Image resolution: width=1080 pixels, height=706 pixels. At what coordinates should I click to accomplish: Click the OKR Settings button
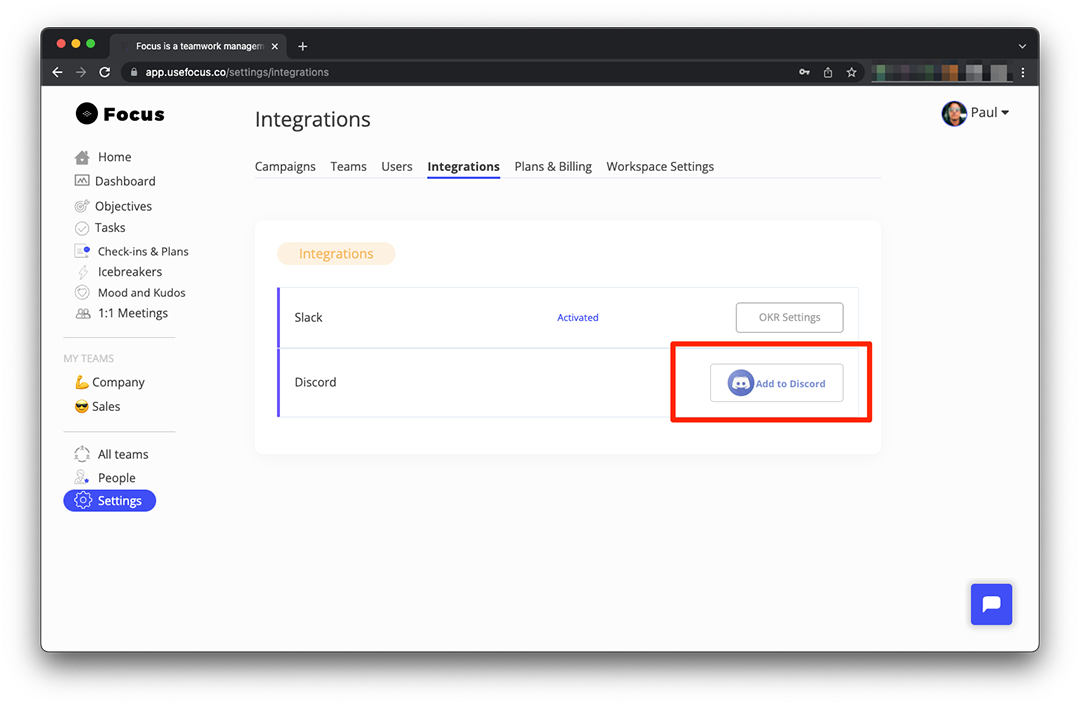(x=789, y=318)
